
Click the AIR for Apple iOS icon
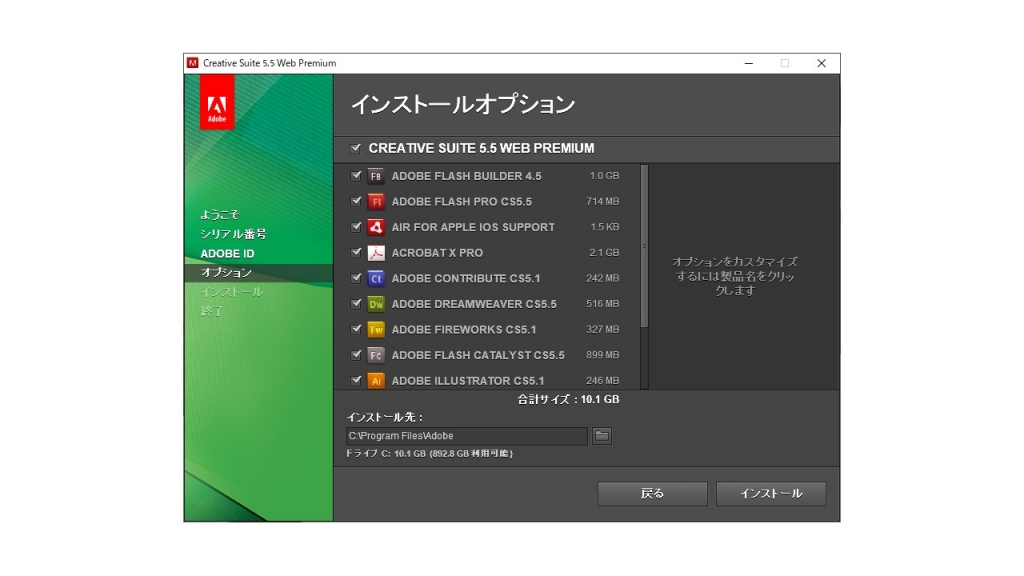pyautogui.click(x=376, y=227)
